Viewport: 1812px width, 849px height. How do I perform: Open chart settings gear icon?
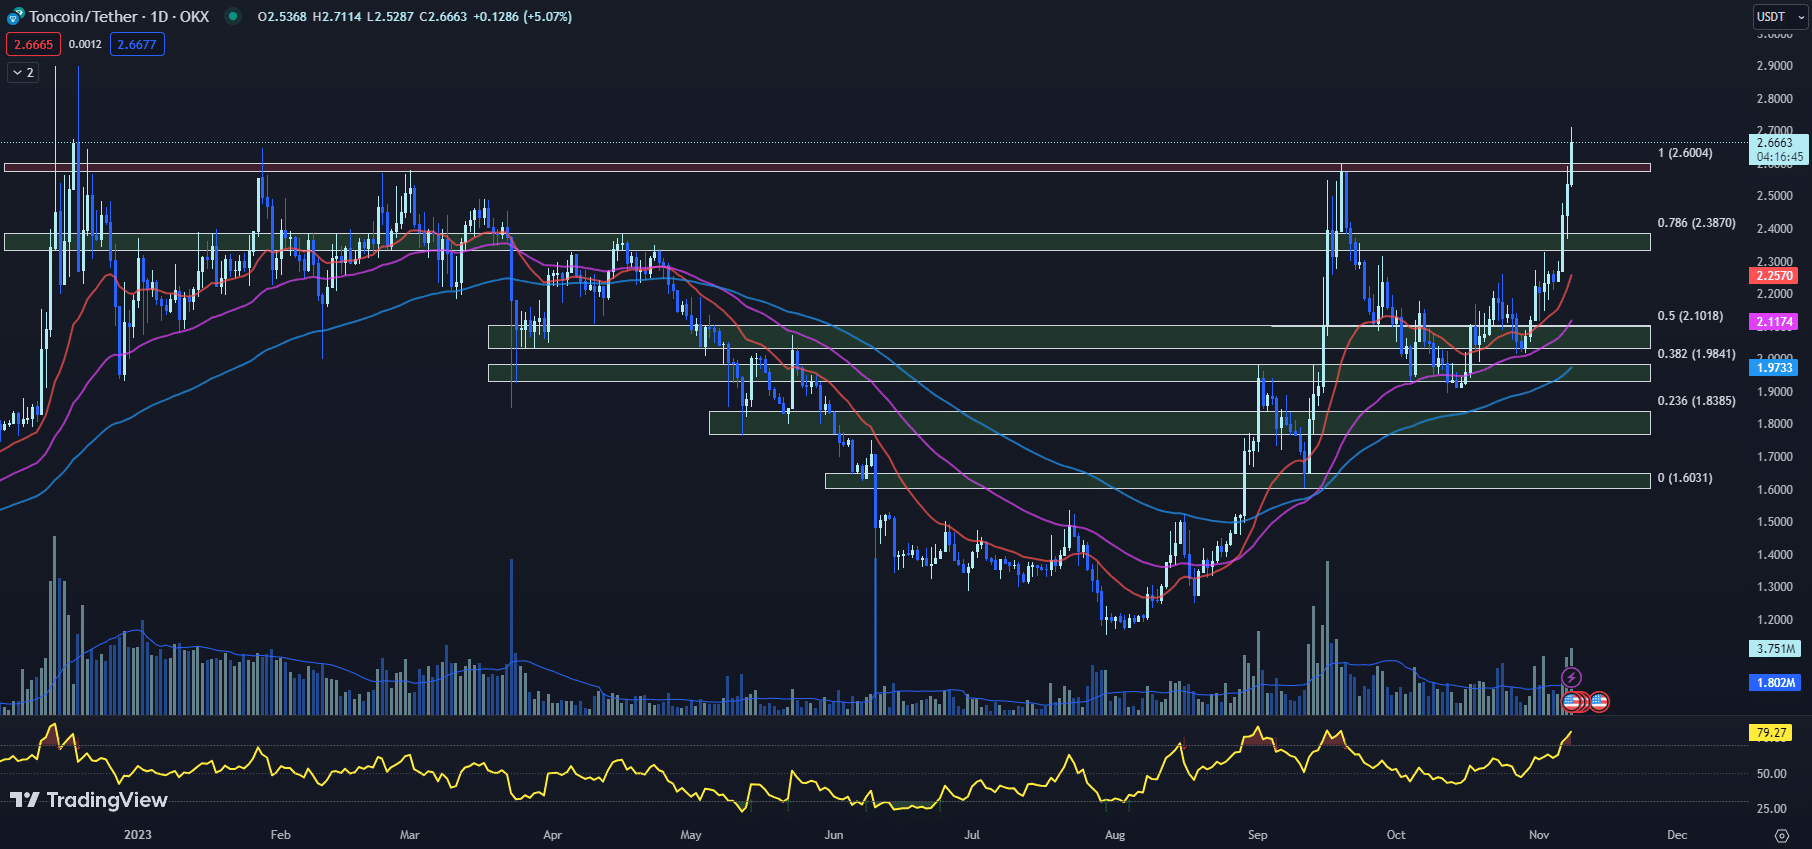tap(1781, 835)
